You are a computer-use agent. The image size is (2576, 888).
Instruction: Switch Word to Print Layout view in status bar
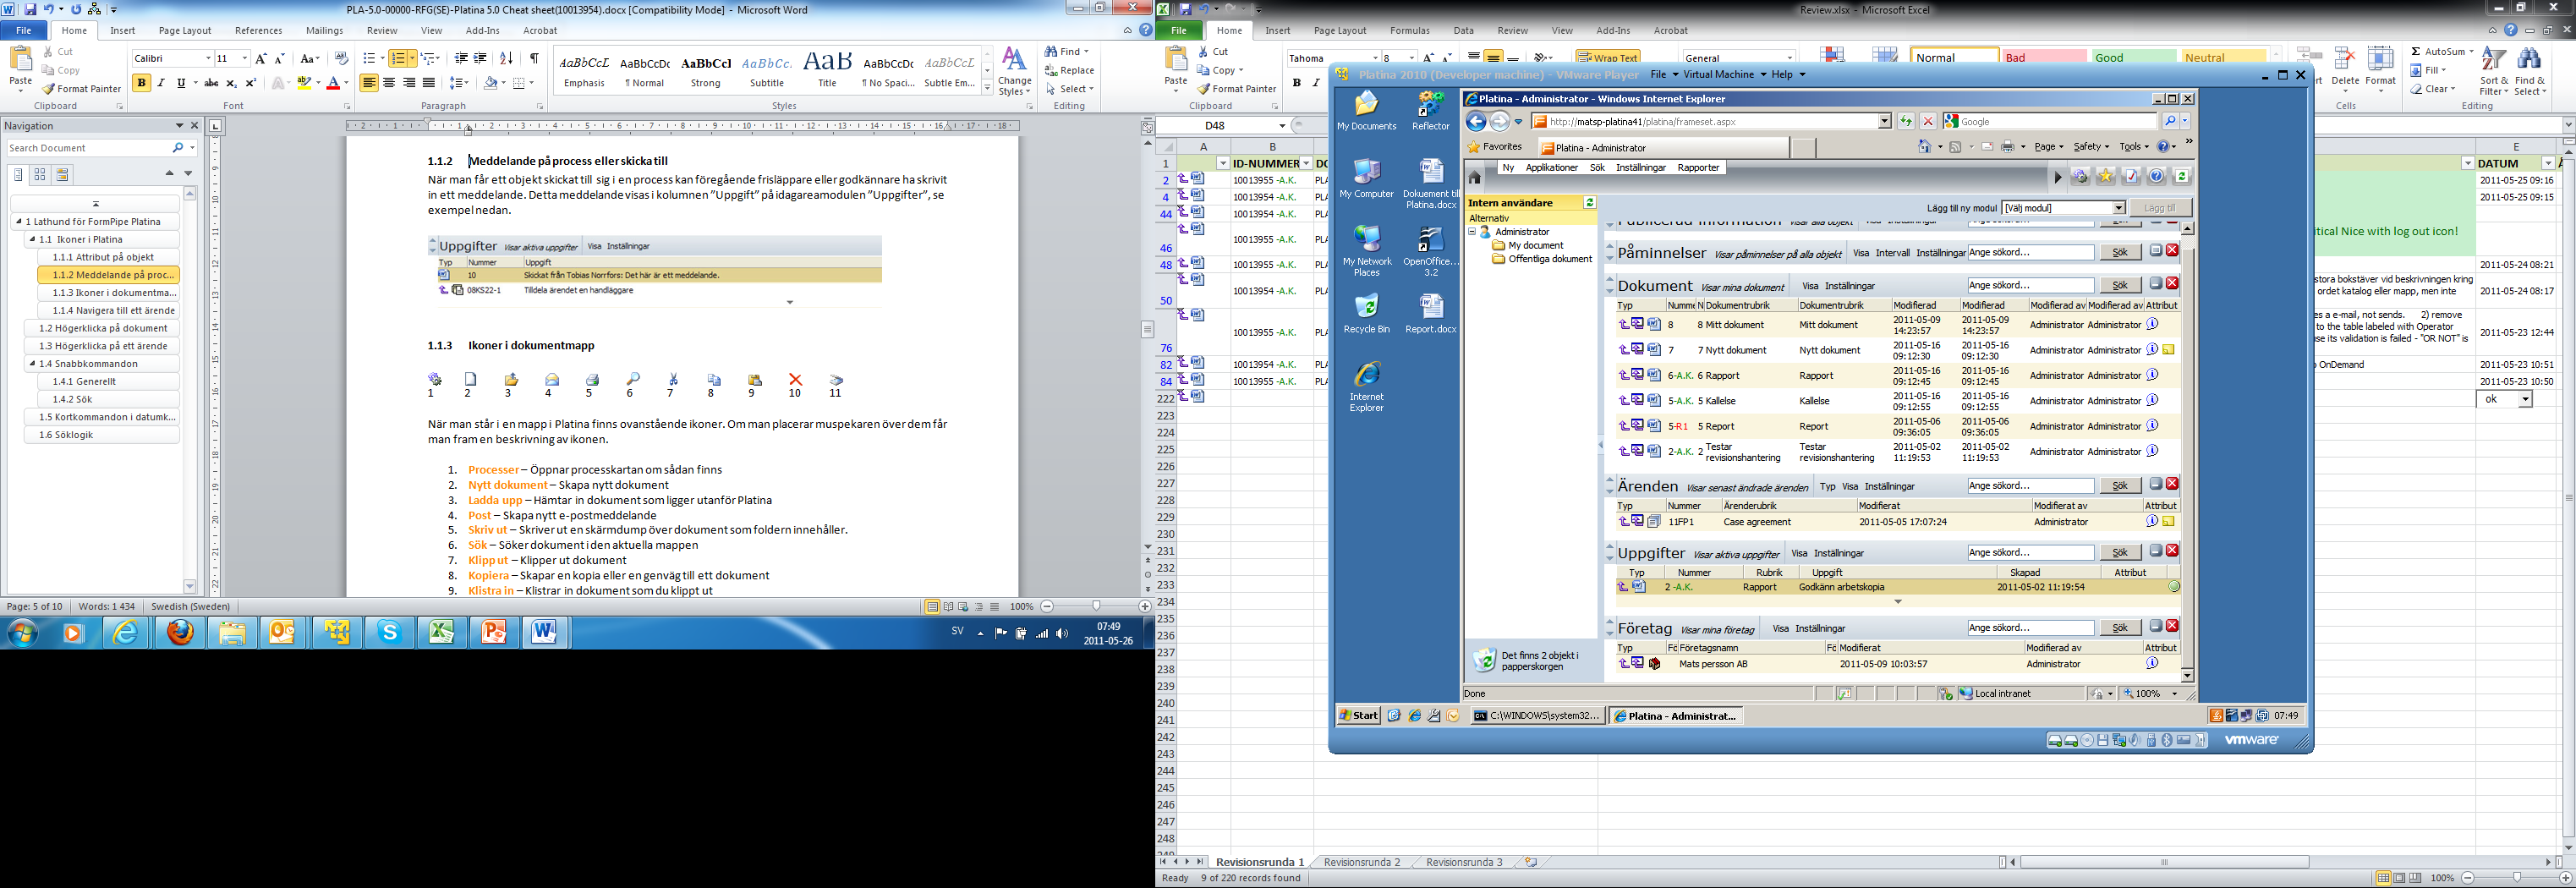coord(932,607)
